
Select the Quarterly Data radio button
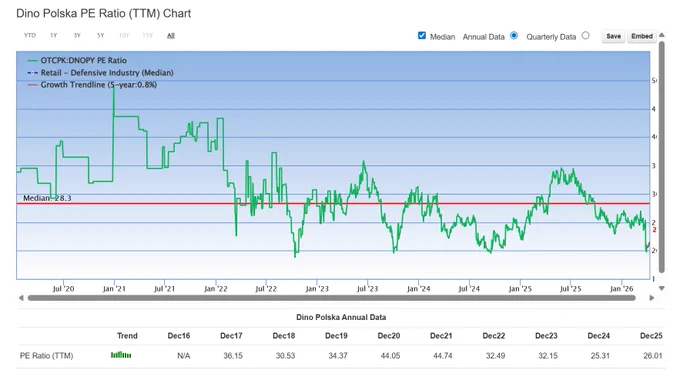click(585, 36)
